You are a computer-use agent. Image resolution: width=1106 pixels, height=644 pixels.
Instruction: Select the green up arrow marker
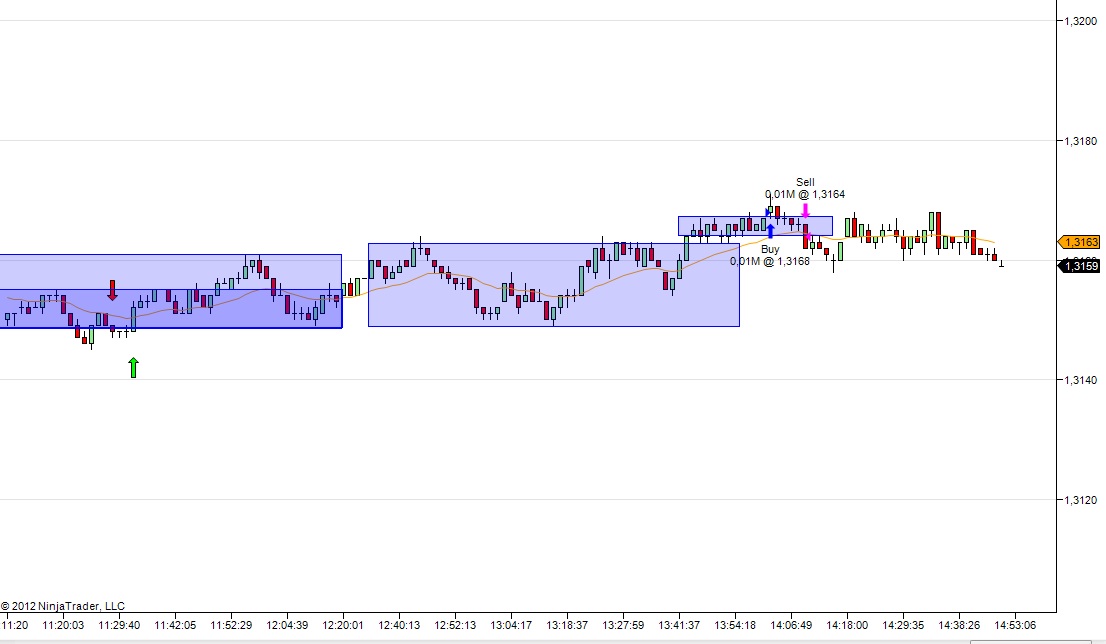click(134, 367)
